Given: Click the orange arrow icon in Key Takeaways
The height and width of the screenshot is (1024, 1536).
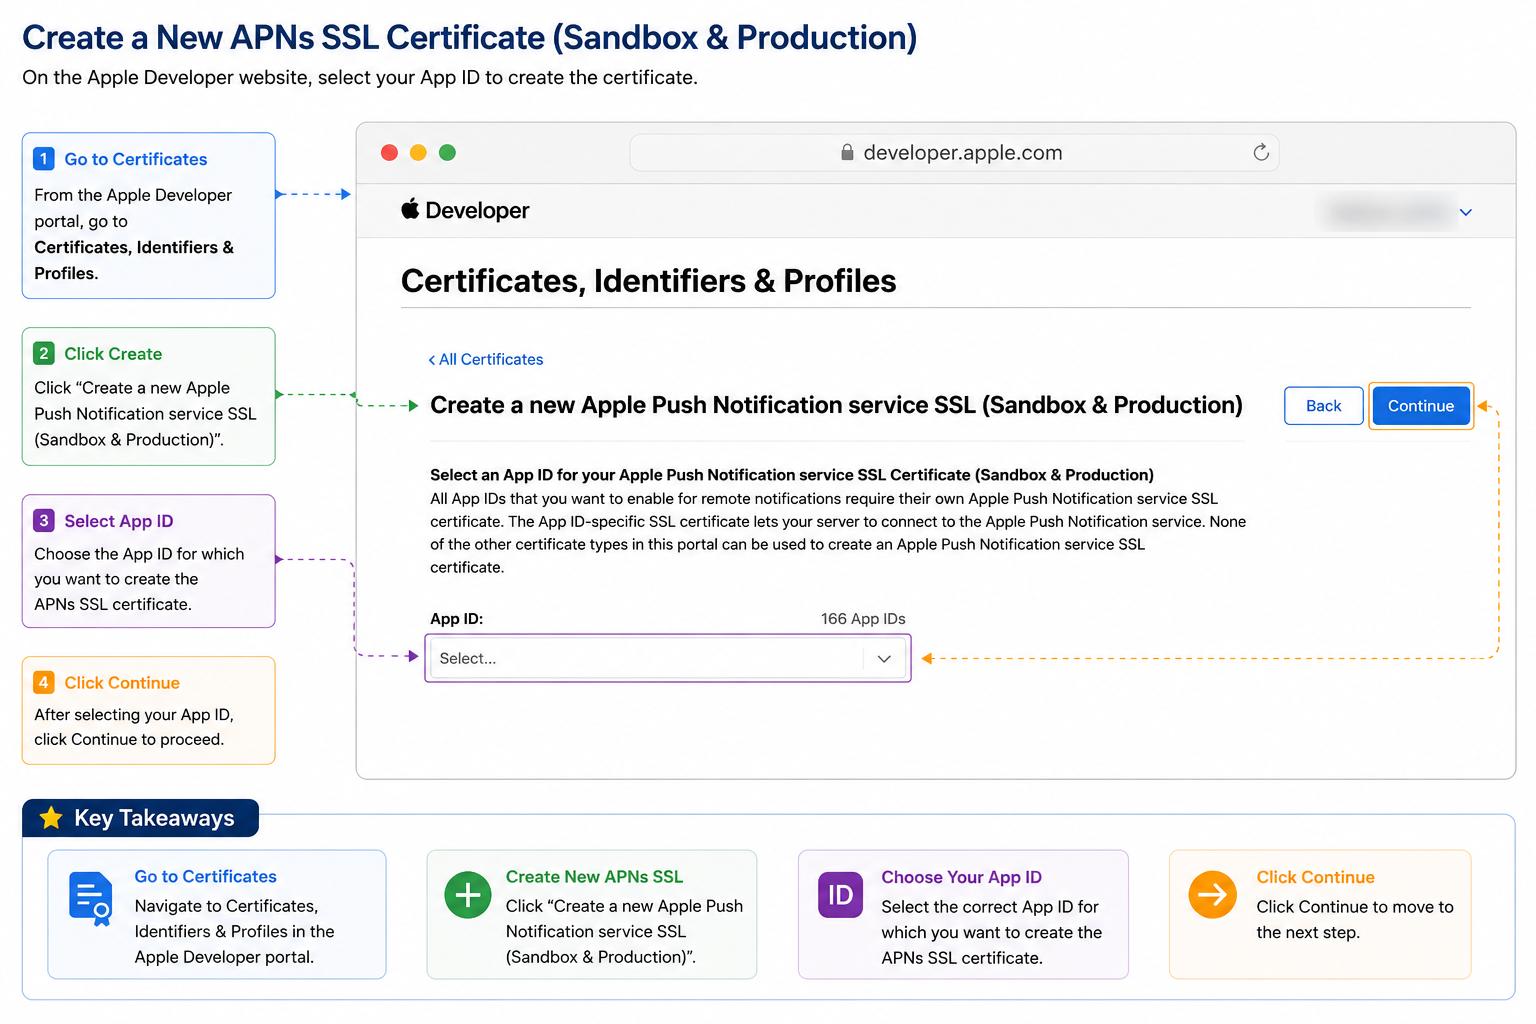Looking at the screenshot, I should (x=1212, y=894).
